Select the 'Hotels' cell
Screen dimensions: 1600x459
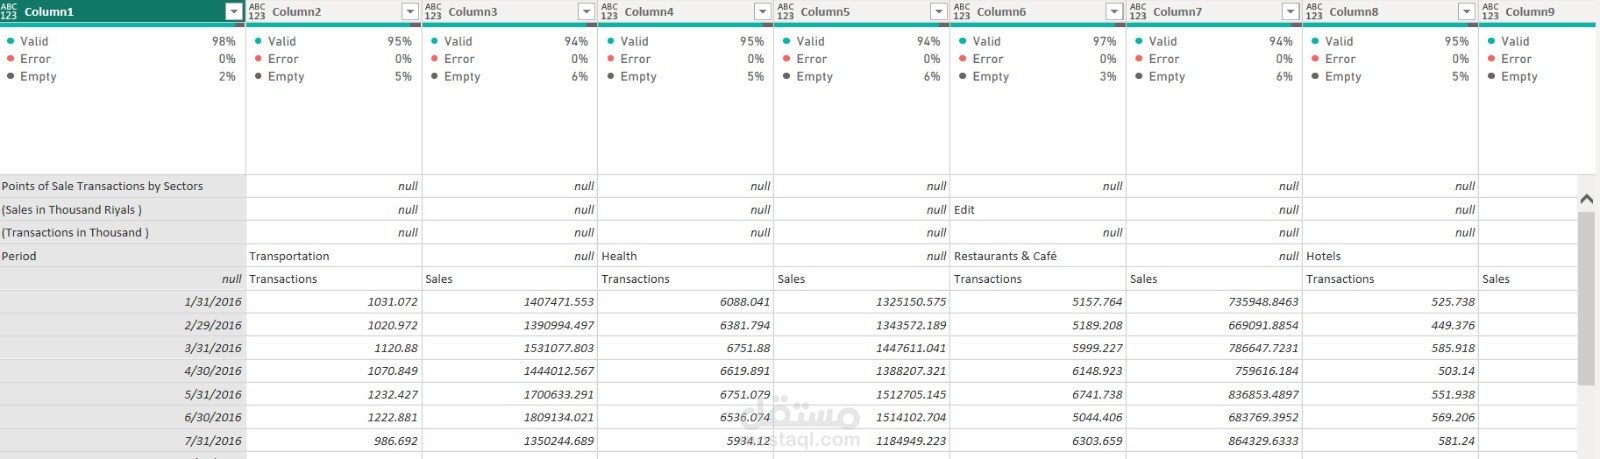[1390, 256]
